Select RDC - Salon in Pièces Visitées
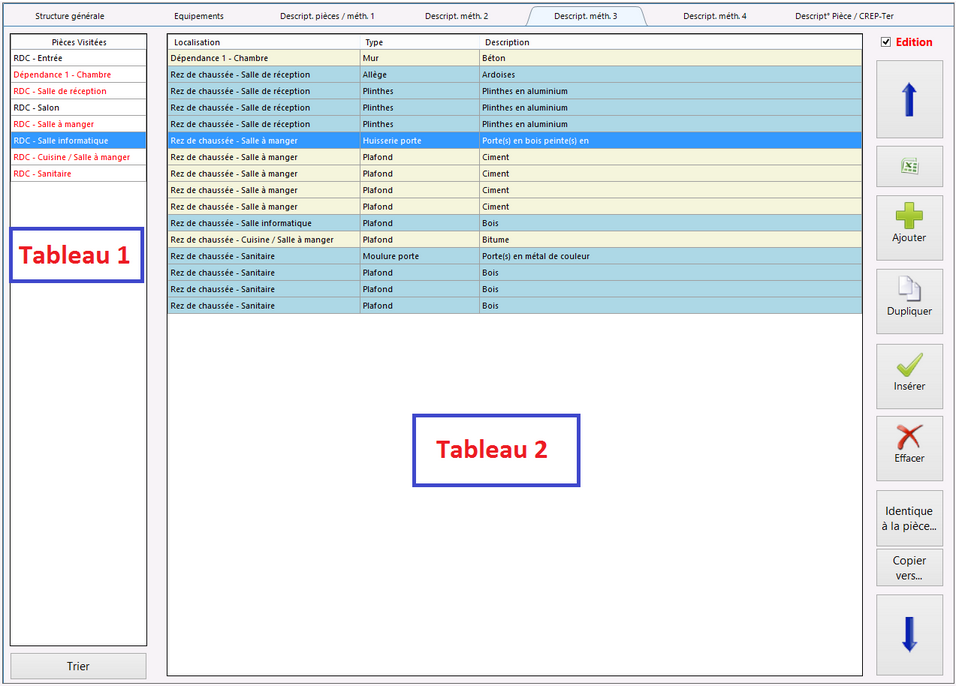The width and height of the screenshot is (958, 687). pyautogui.click(x=78, y=108)
